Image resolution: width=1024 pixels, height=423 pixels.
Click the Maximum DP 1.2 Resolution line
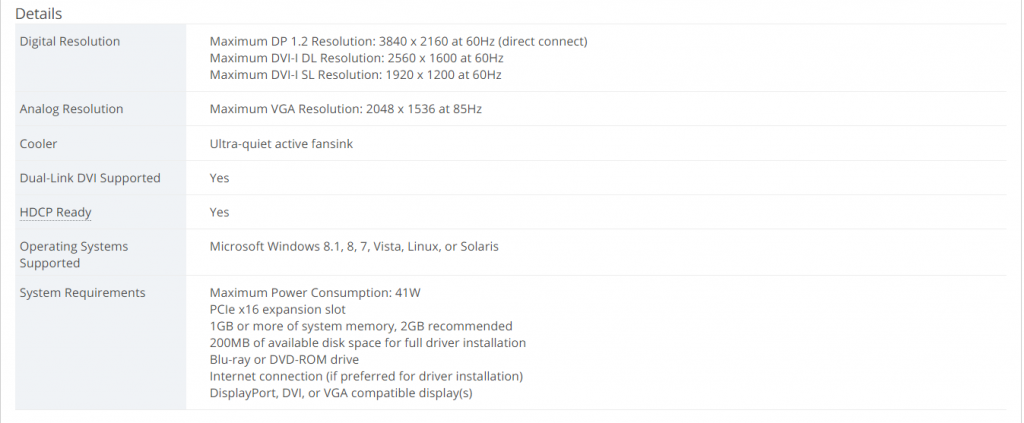398,41
